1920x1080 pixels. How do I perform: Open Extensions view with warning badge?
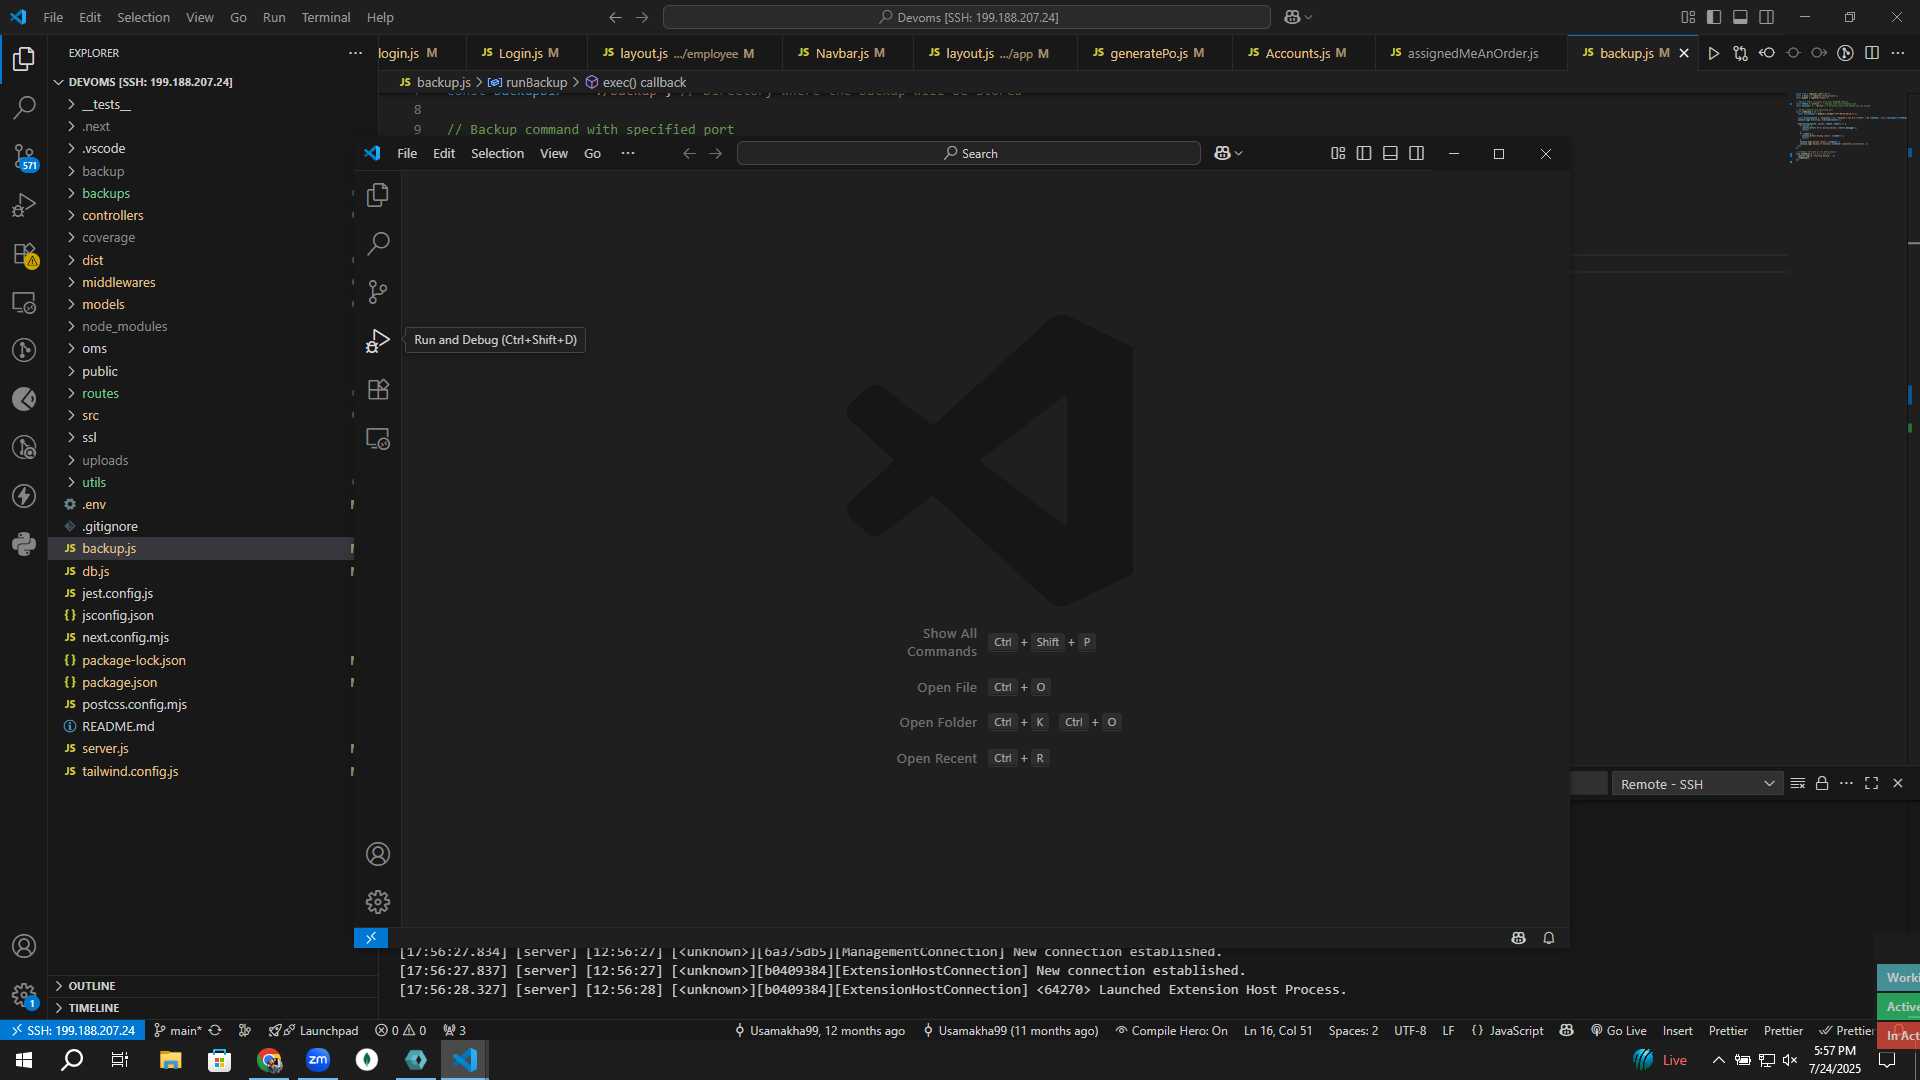(x=24, y=254)
